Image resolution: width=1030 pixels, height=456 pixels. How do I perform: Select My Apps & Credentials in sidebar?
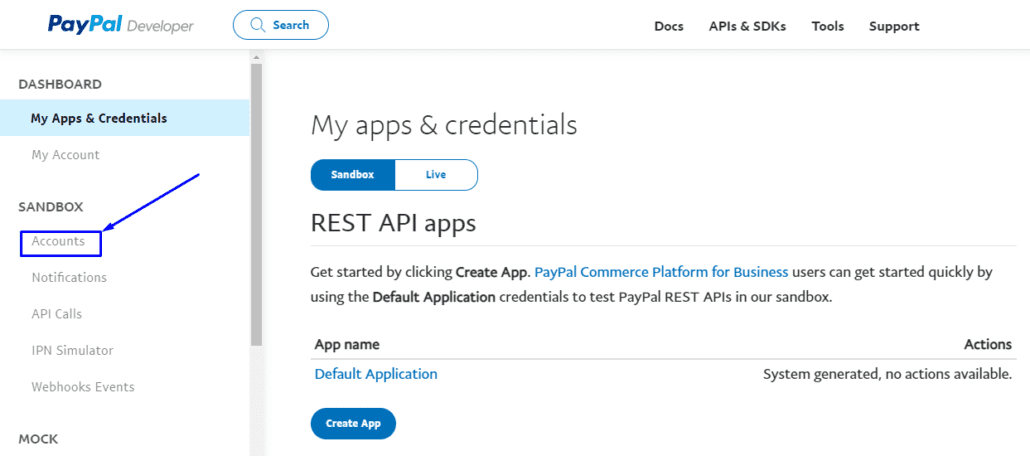click(125, 118)
